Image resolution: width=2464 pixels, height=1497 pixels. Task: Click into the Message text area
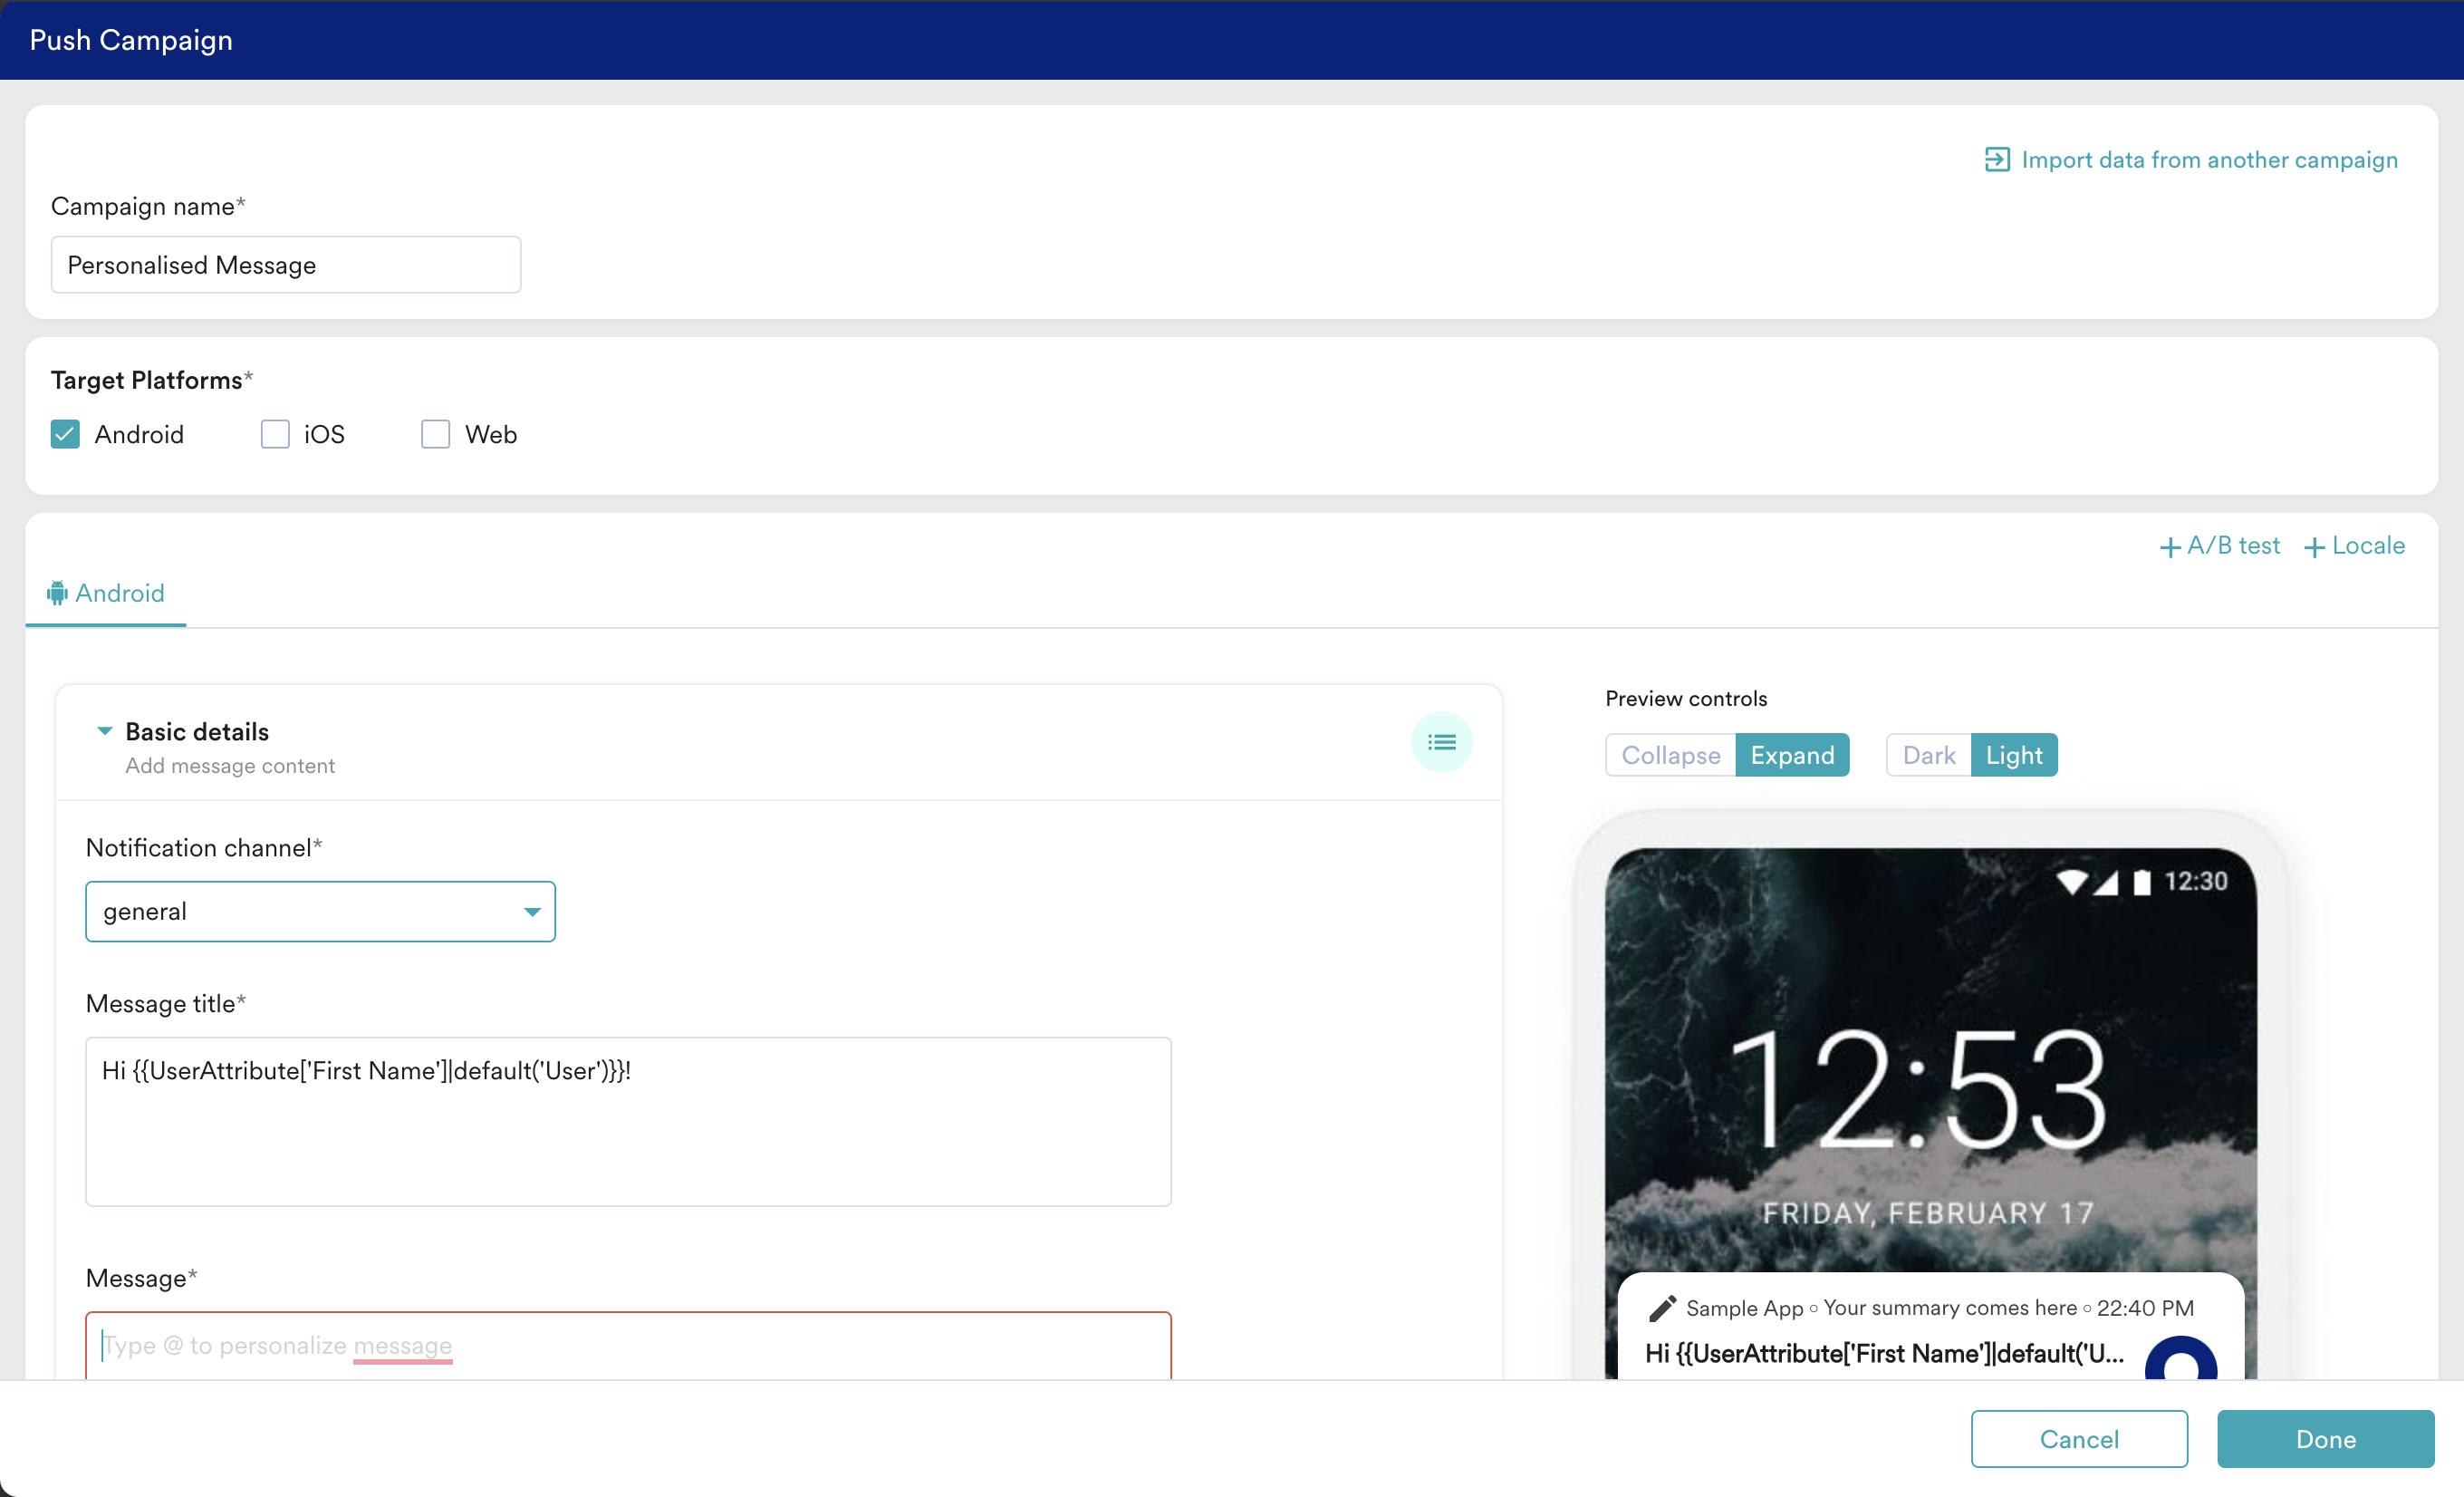click(628, 1345)
